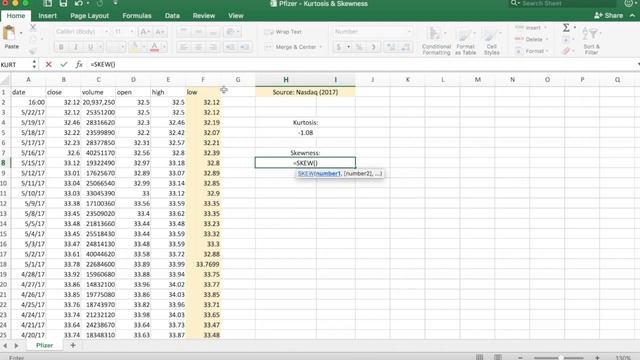Viewport: 640px width, 360px height.
Task: Open the Insert ribbon tab
Action: (x=47, y=16)
